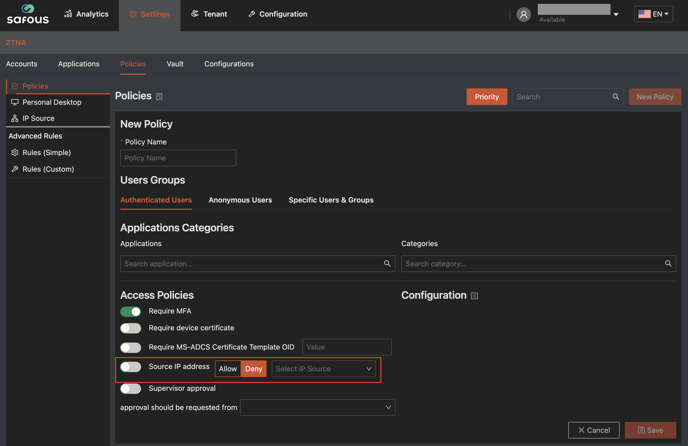Image resolution: width=688 pixels, height=446 pixels.
Task: Click the Policy Name input field
Action: [x=178, y=158]
